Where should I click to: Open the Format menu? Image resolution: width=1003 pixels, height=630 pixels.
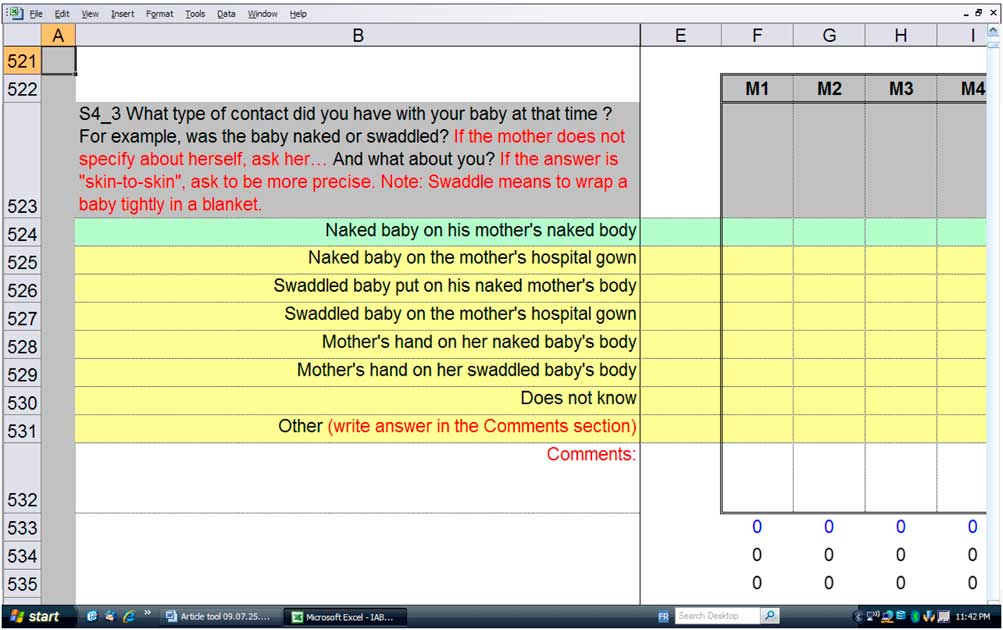point(159,14)
